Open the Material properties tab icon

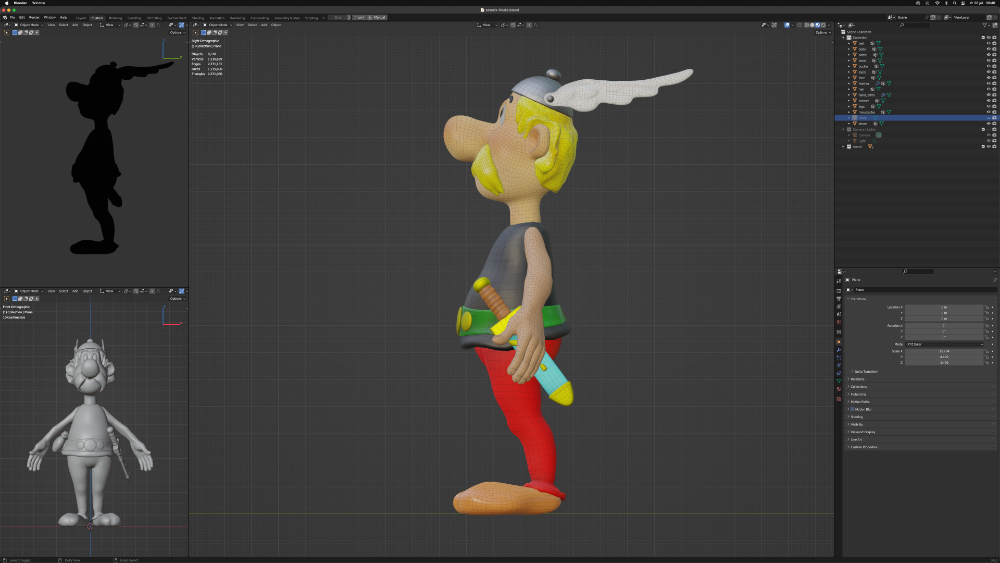(839, 389)
